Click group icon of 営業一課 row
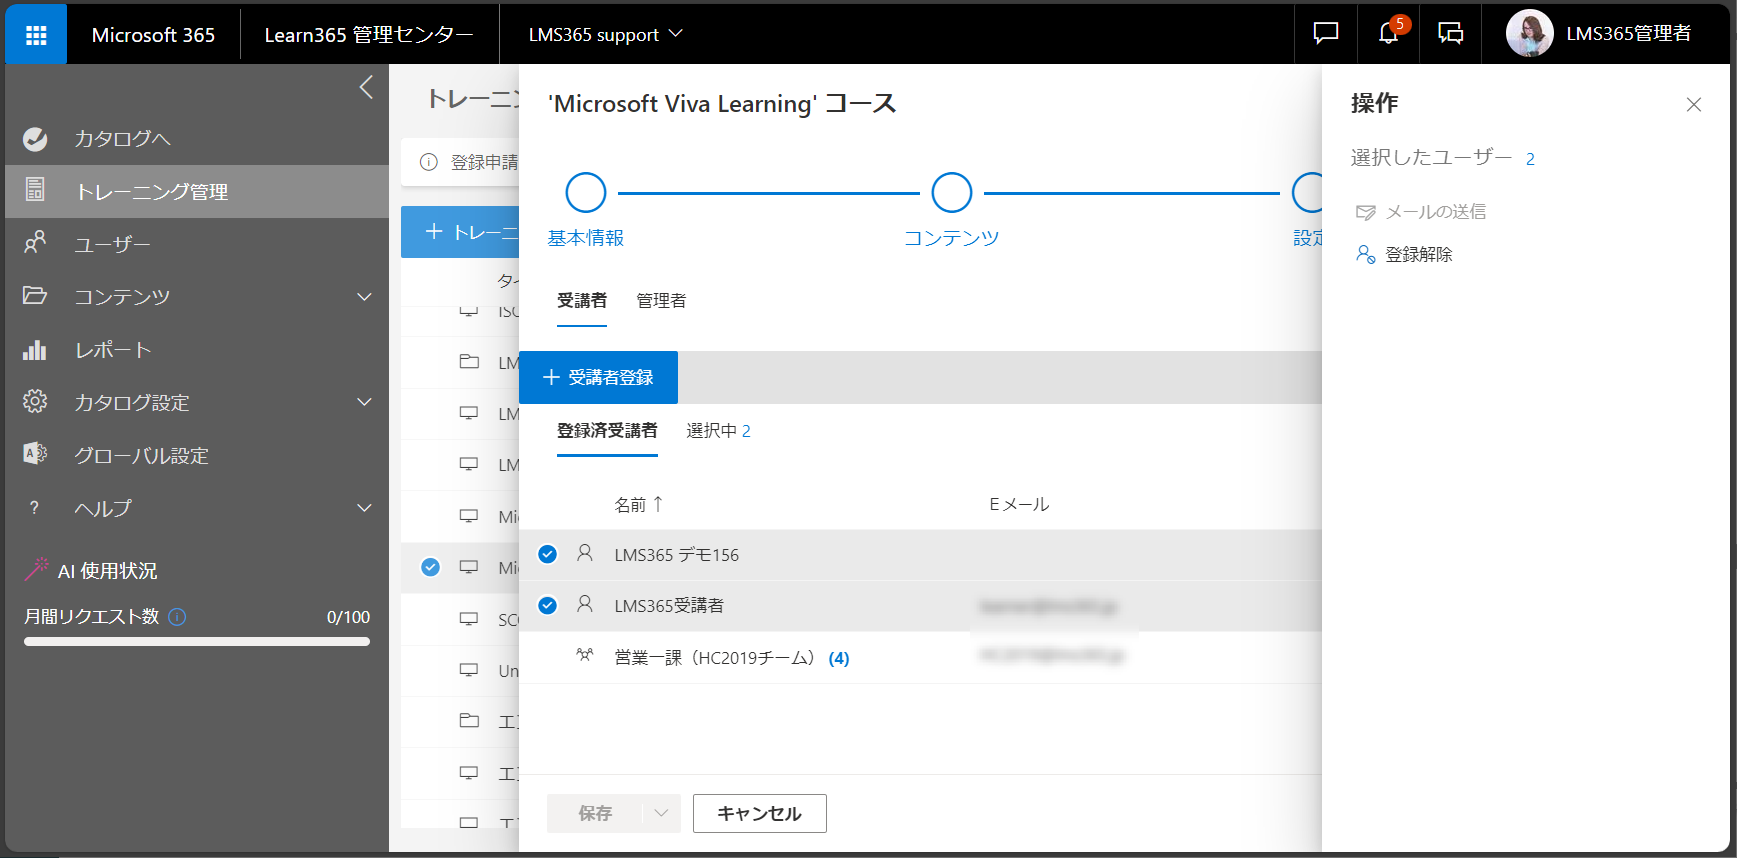Screen dimensions: 1737x858 pyautogui.click(x=585, y=656)
